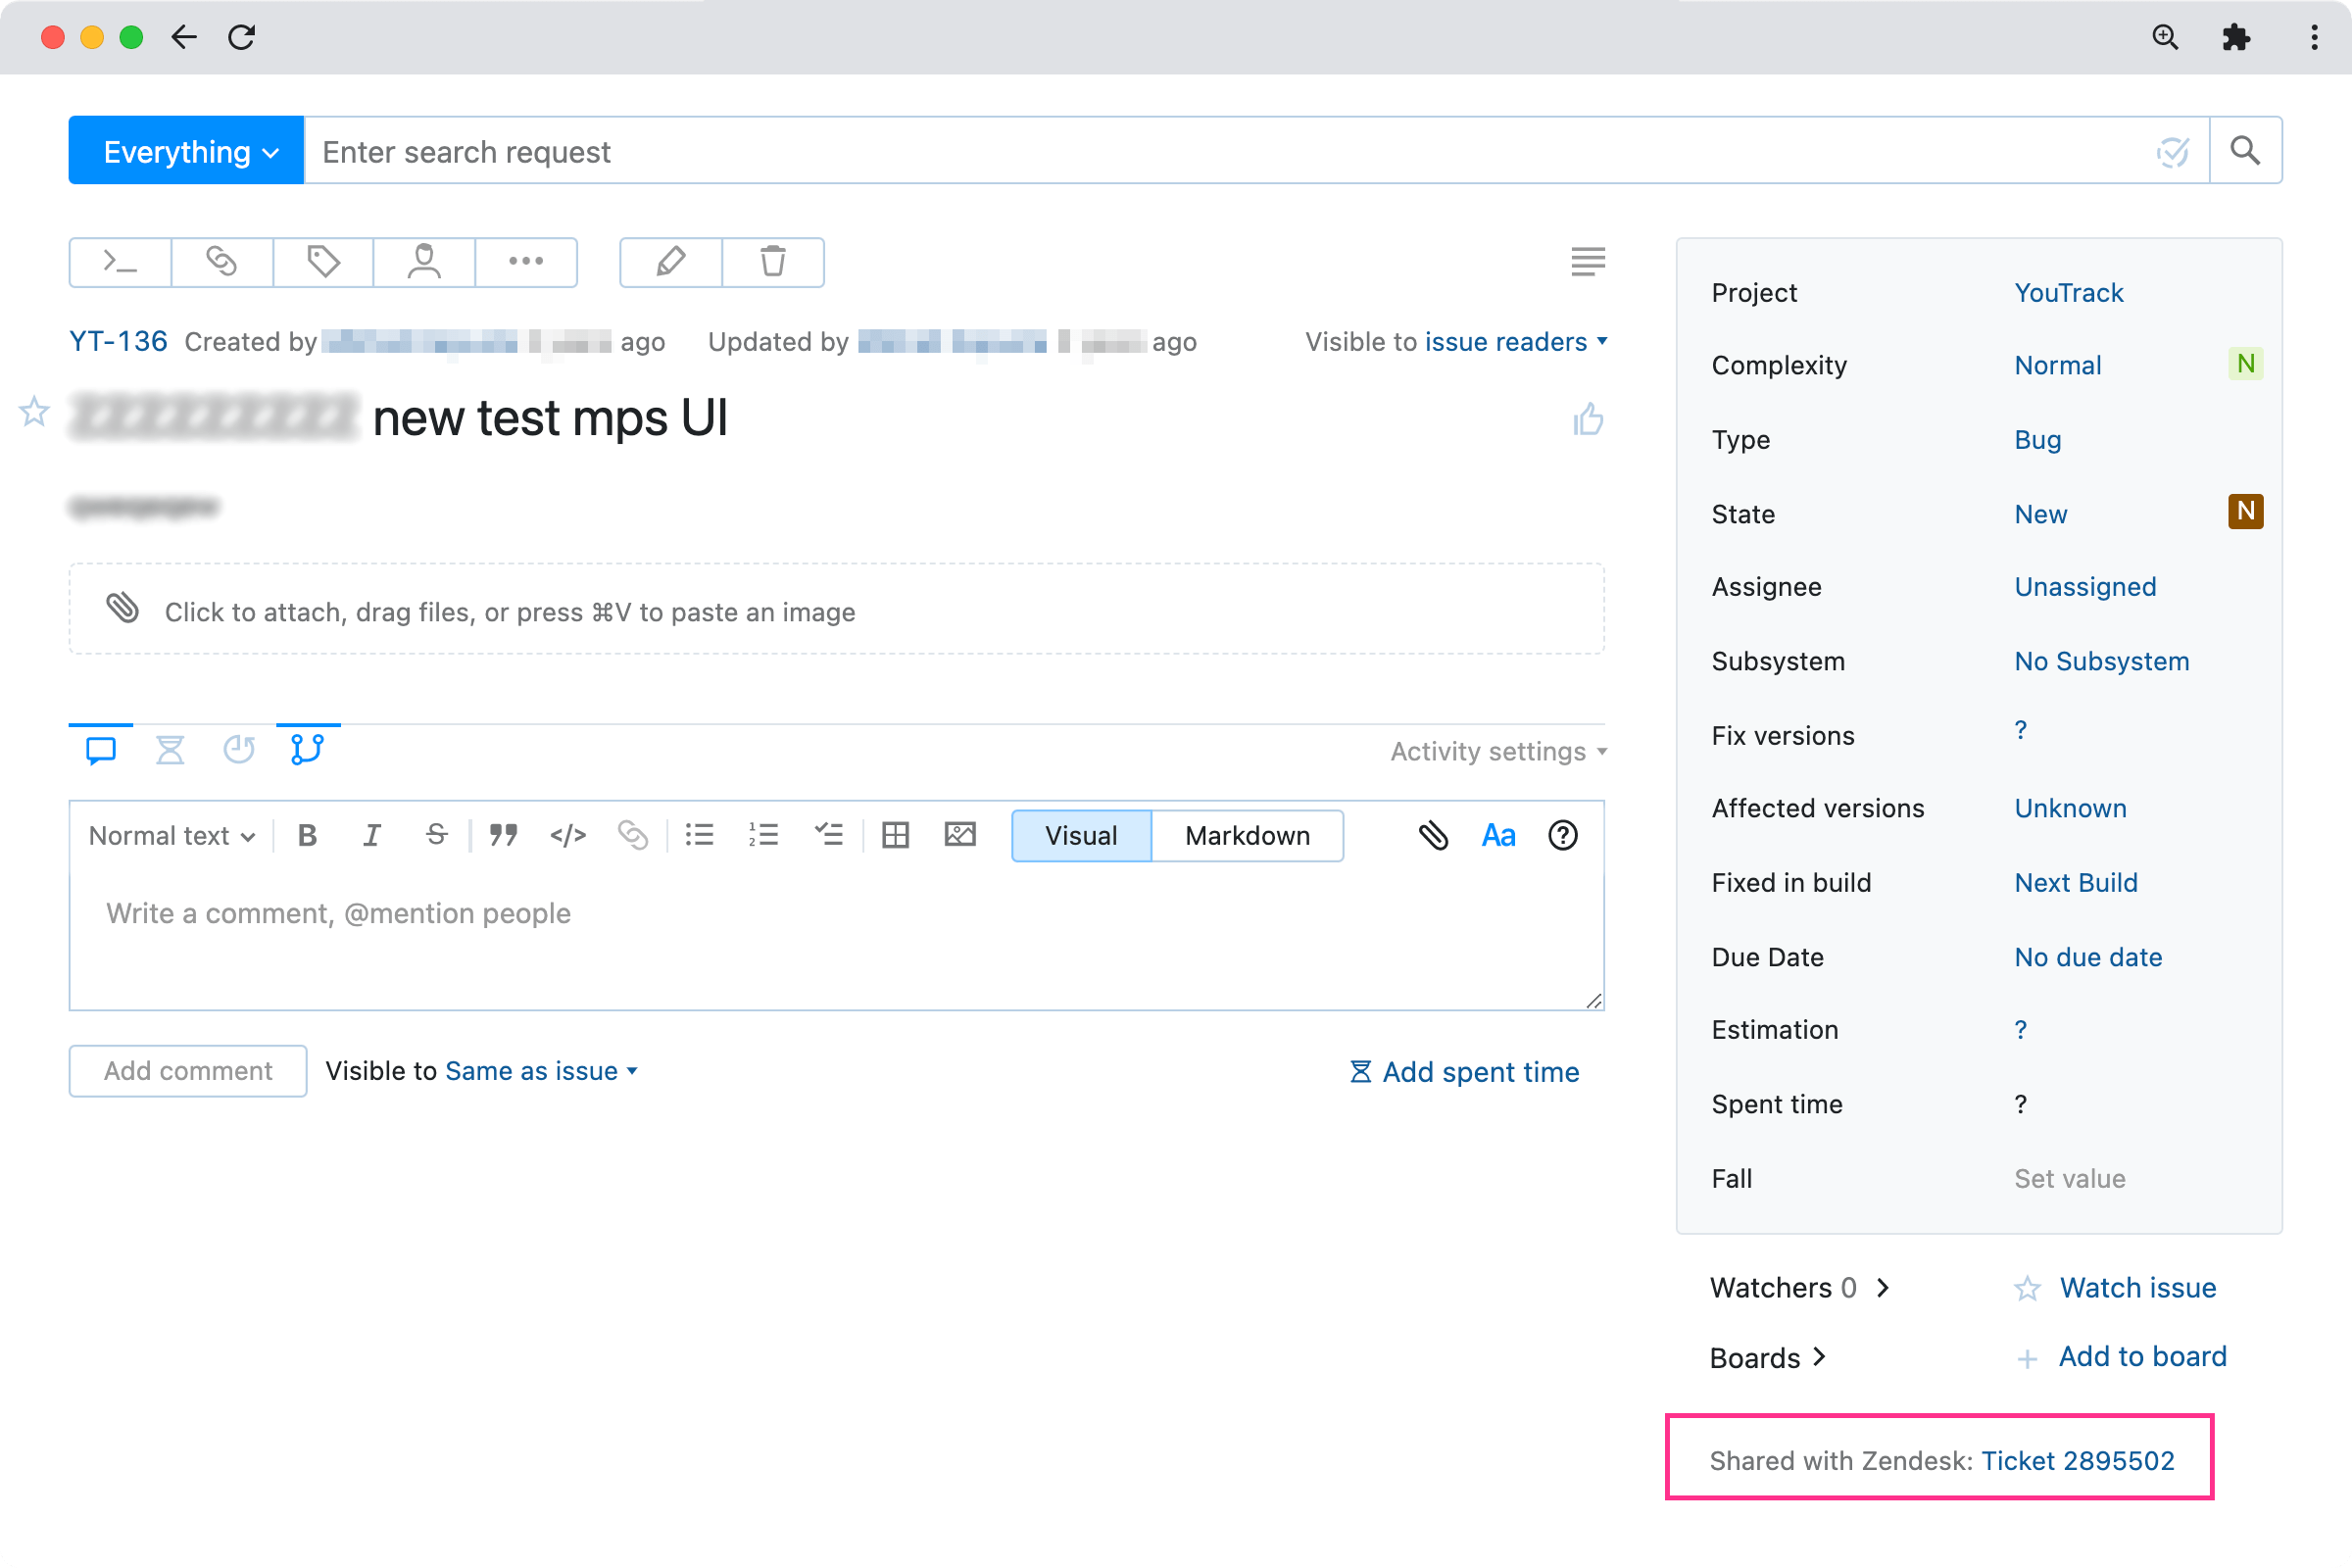Click the code formatting icon
Screen dimensions: 2352x1568
567,835
